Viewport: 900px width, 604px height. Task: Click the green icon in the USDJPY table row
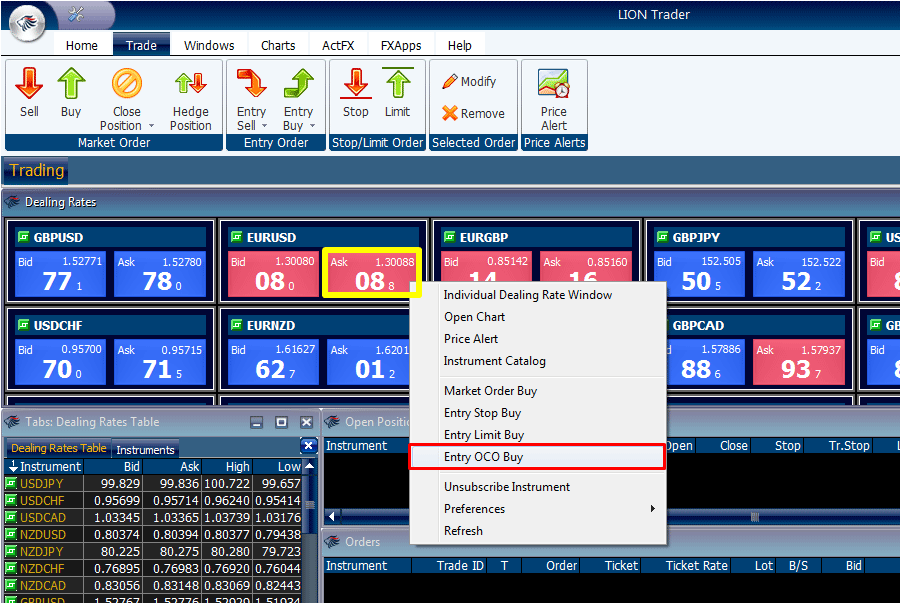[11, 483]
